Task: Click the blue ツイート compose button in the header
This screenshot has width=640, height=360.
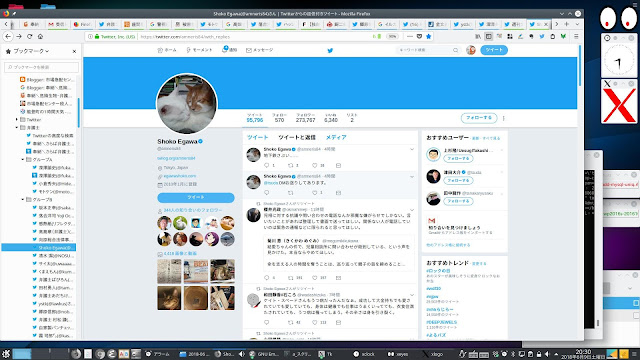Action: click(494, 50)
